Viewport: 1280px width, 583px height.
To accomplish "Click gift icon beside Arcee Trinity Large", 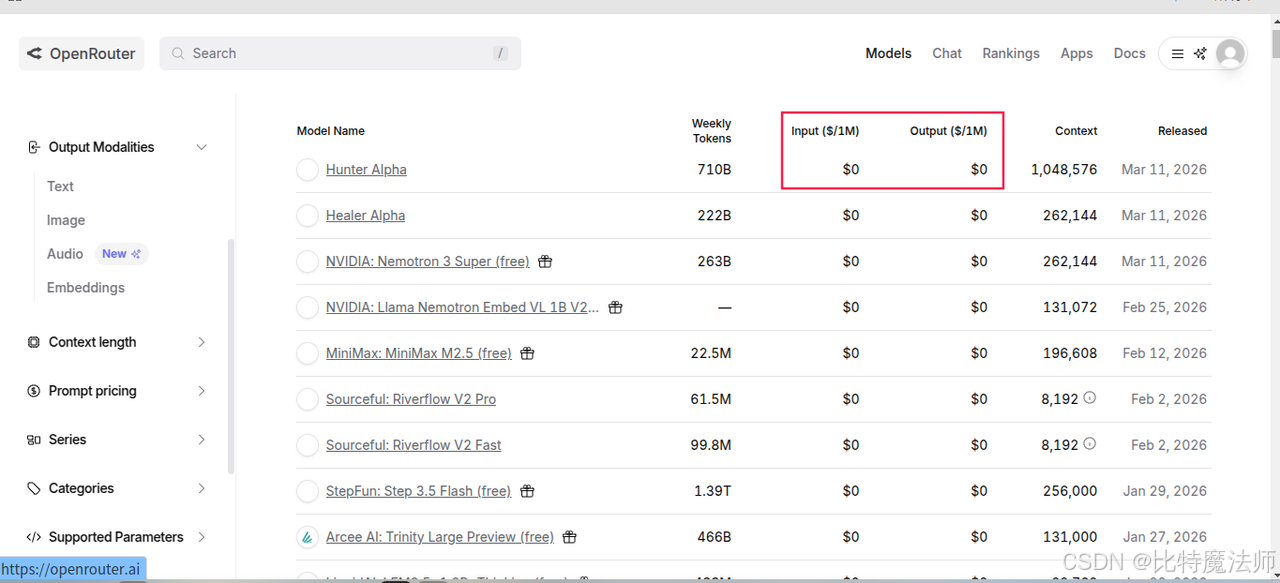I will point(569,538).
